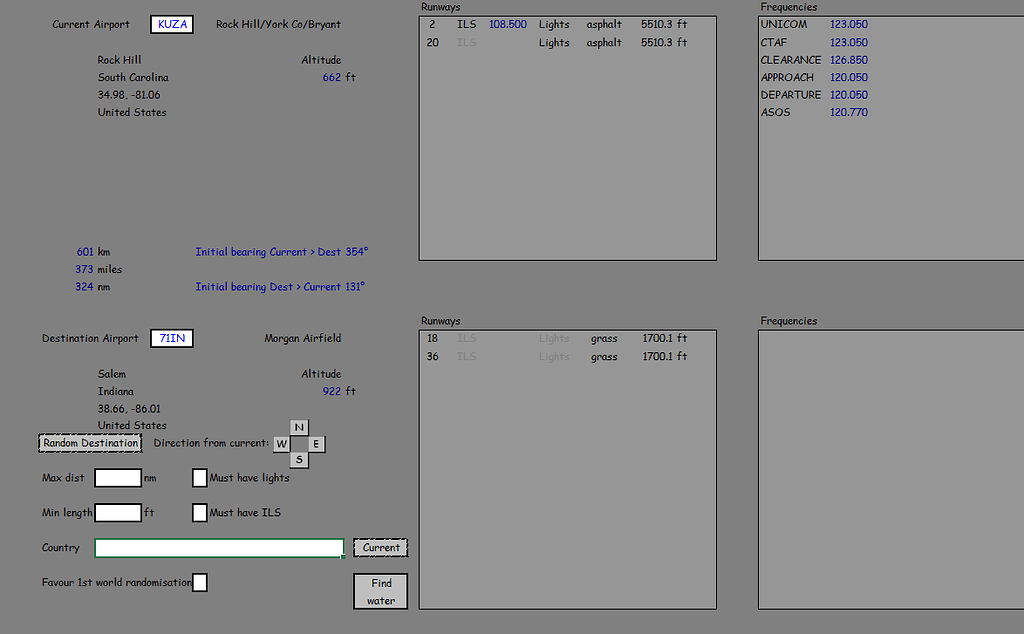The image size is (1024, 634).
Task: Enable the Must have lights checkbox
Action: [x=199, y=477]
